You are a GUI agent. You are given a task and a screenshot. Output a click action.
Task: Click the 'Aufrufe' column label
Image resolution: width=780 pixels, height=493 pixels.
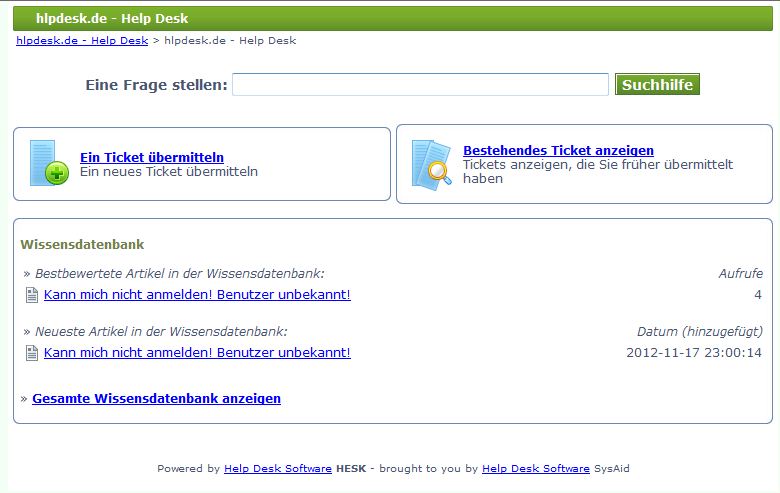pos(741,274)
